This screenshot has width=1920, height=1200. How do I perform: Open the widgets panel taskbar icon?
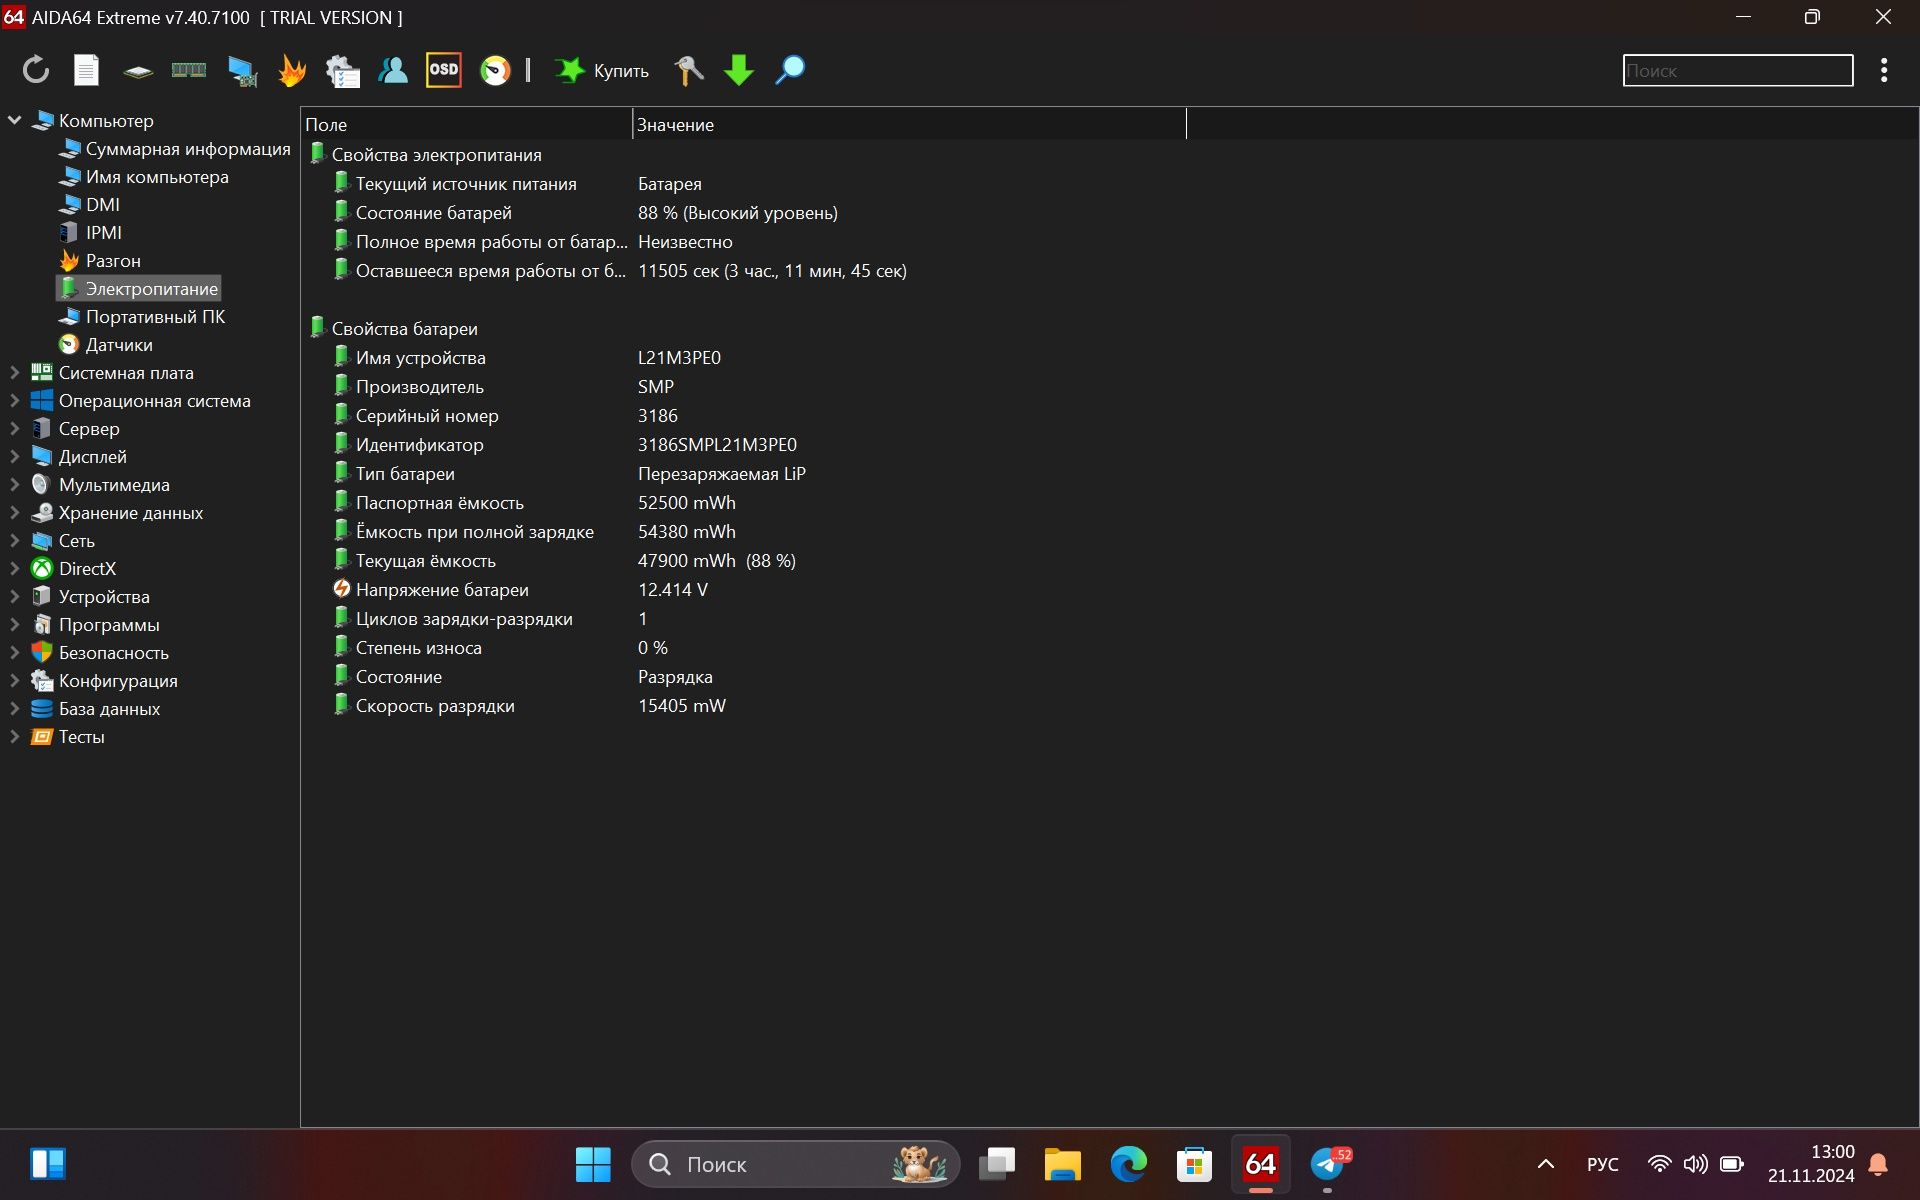point(48,1164)
